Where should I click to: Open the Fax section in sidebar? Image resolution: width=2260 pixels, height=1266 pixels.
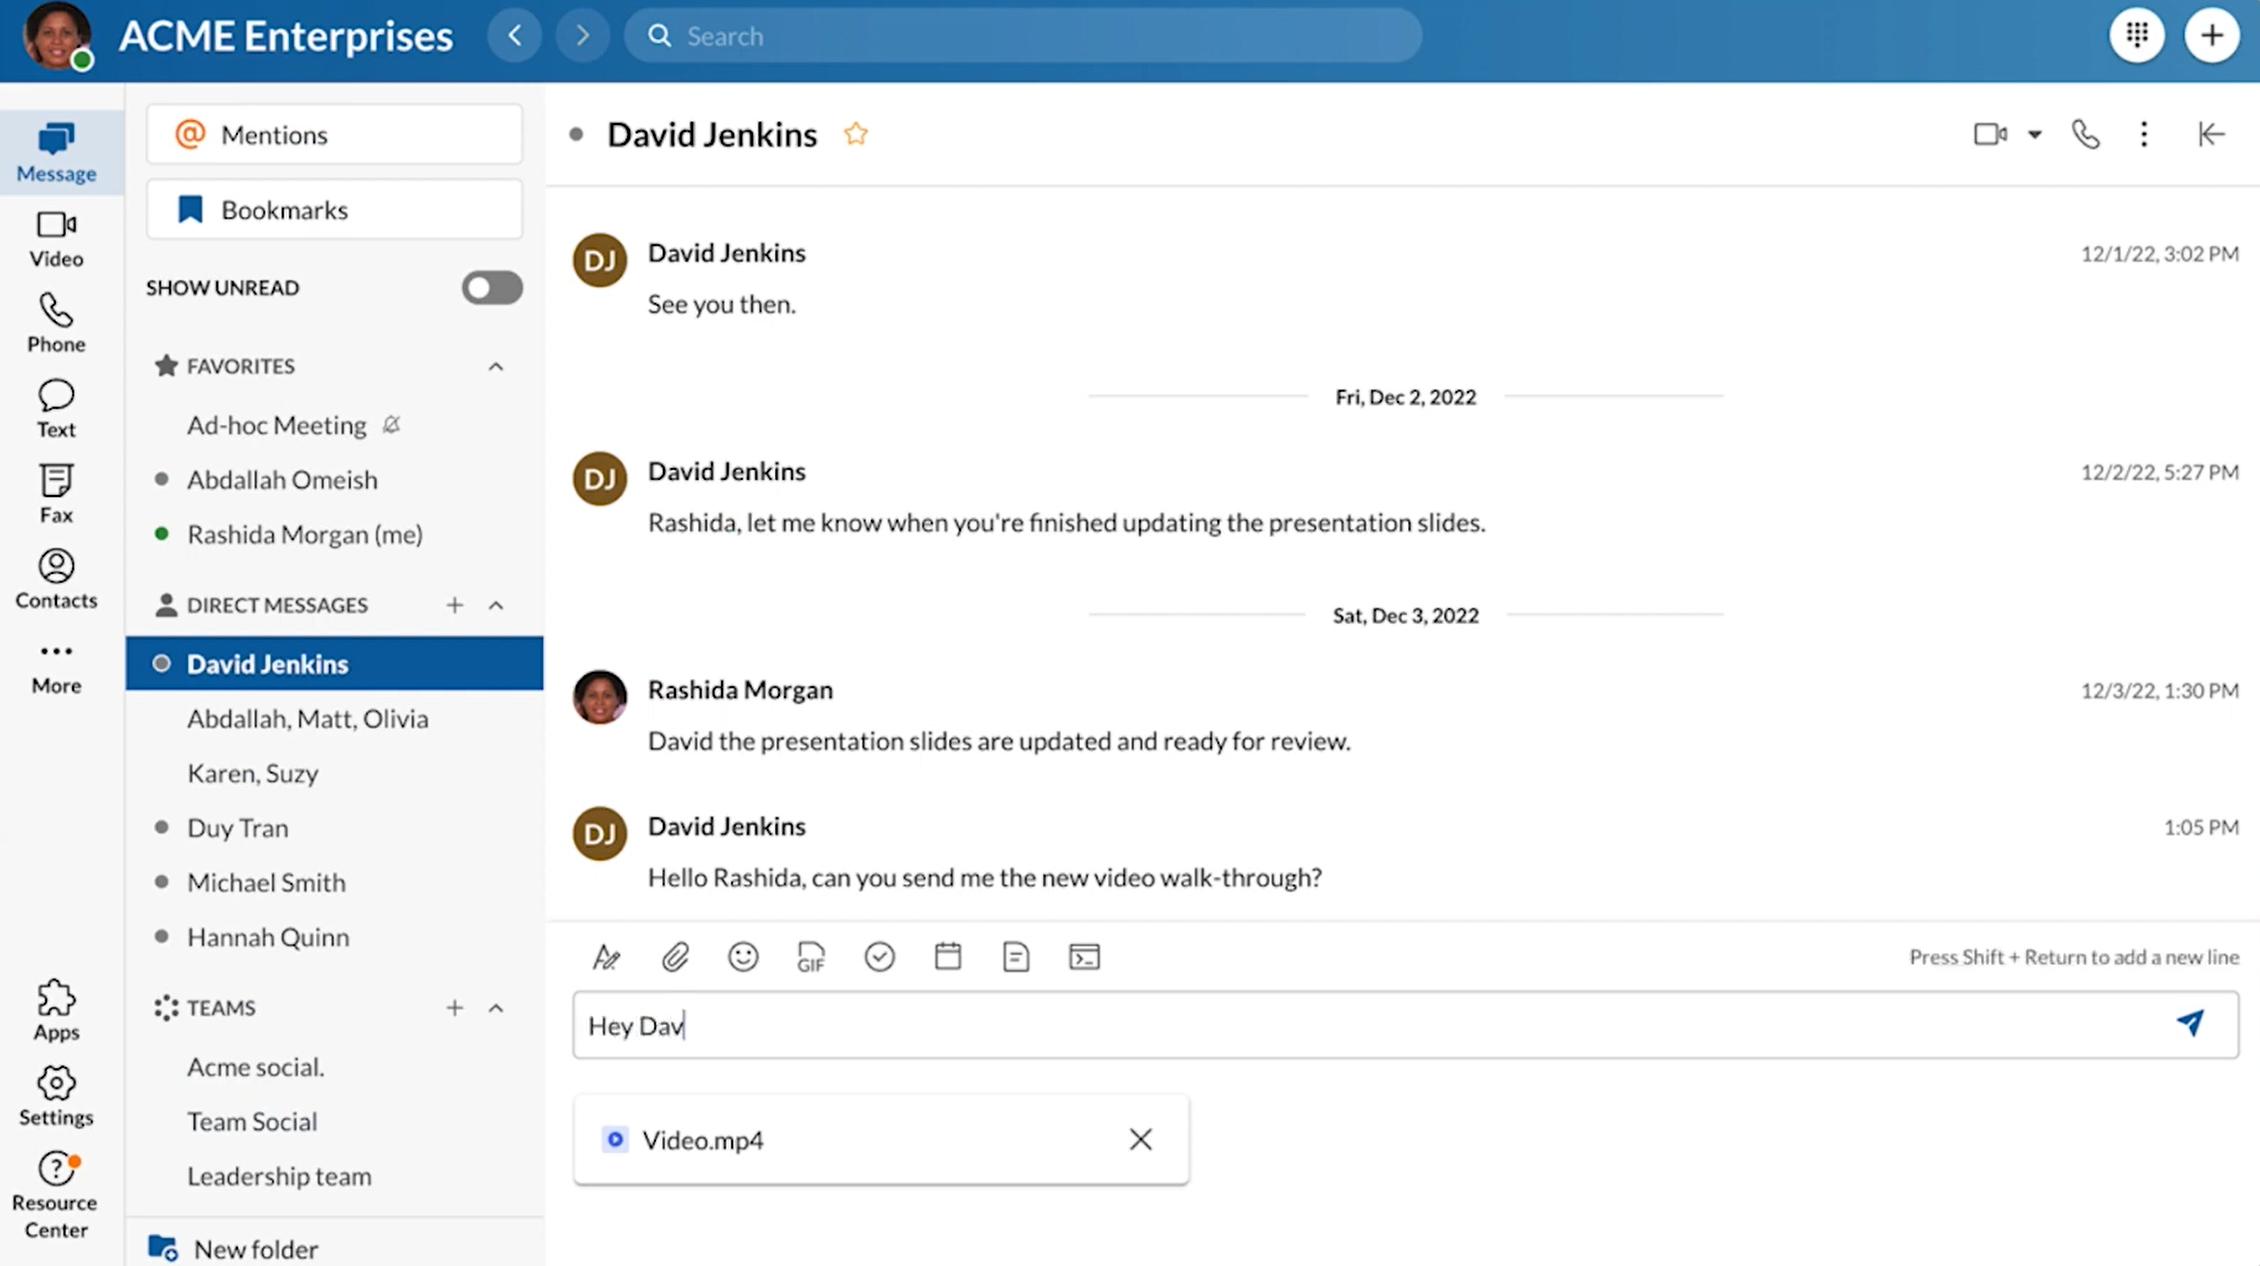[56, 493]
